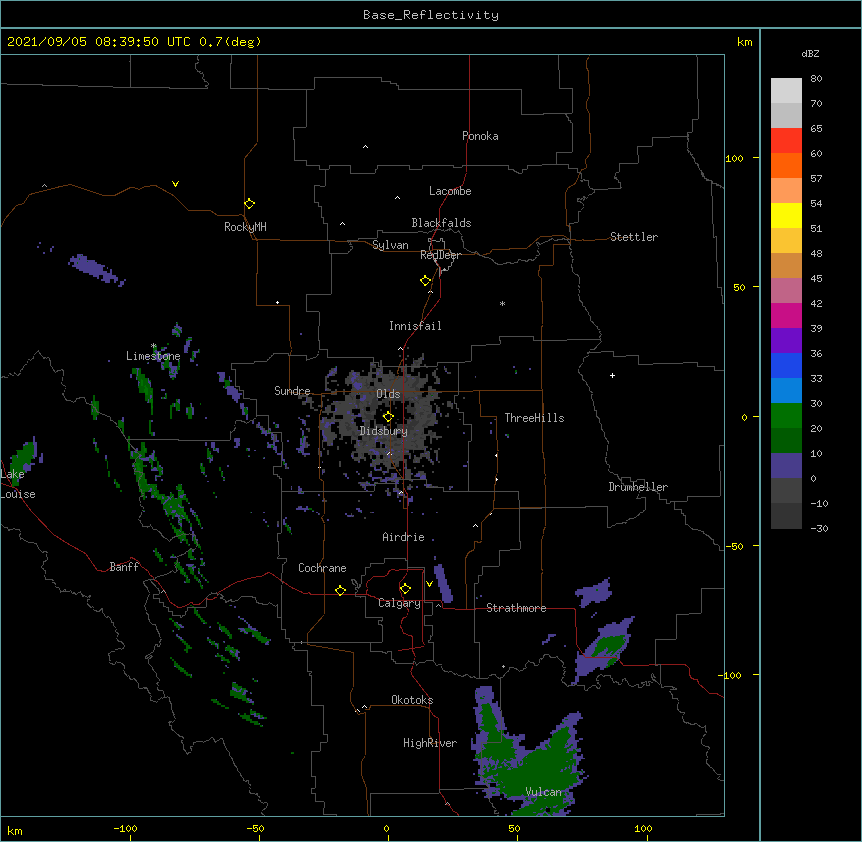Click the Olds town label
The image size is (862, 842).
(x=388, y=394)
